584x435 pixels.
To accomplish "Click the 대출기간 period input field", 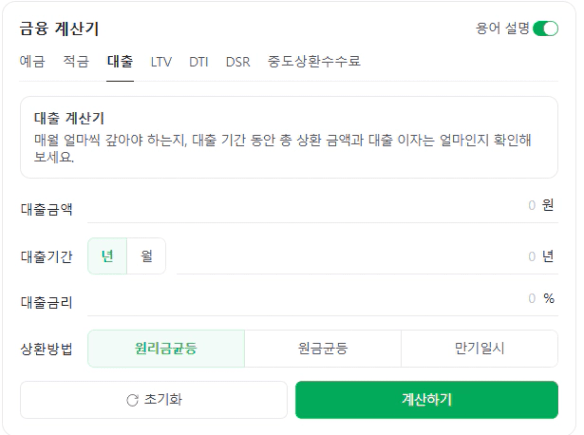I will pos(367,257).
